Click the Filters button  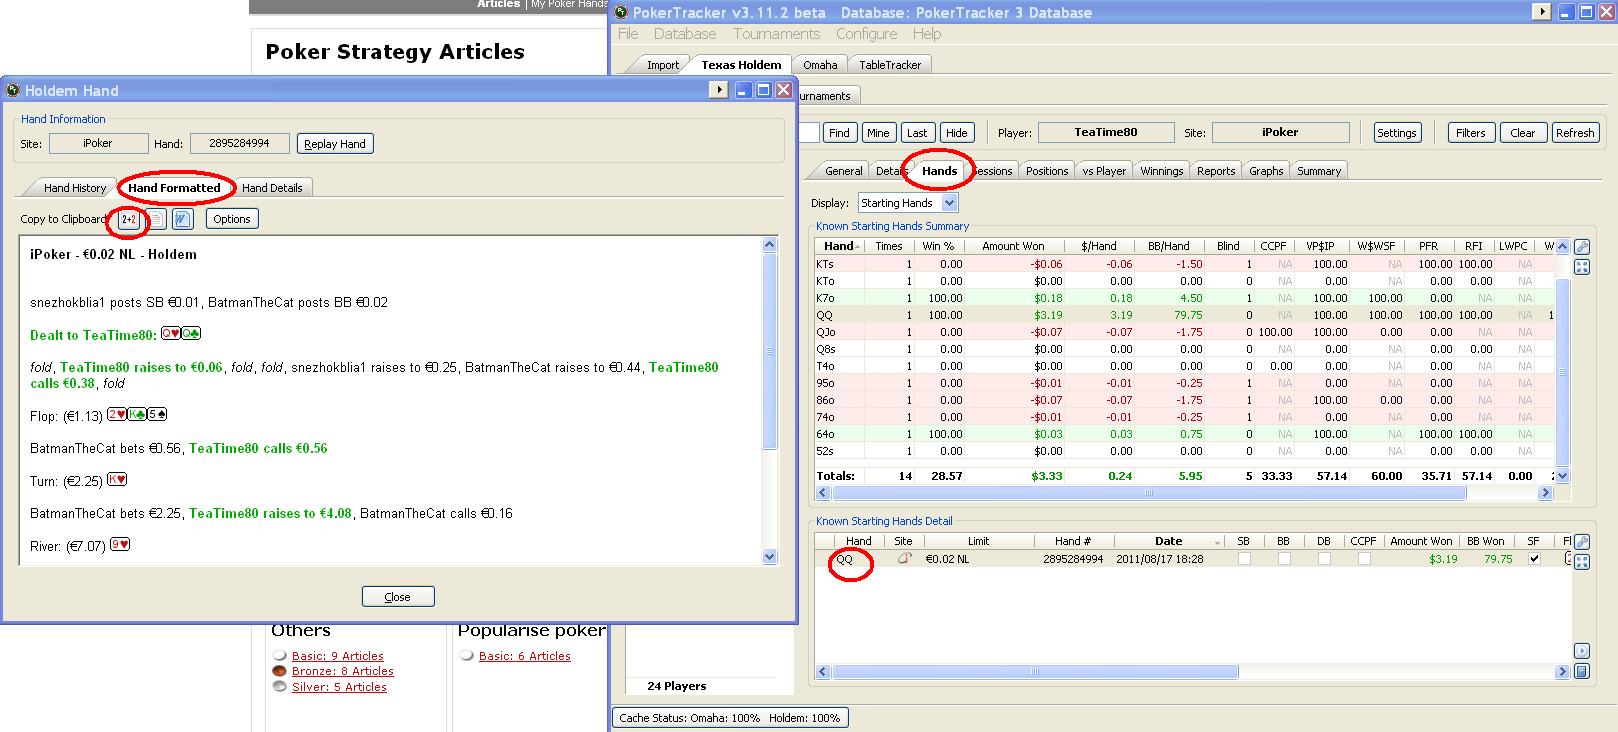tap(1471, 133)
